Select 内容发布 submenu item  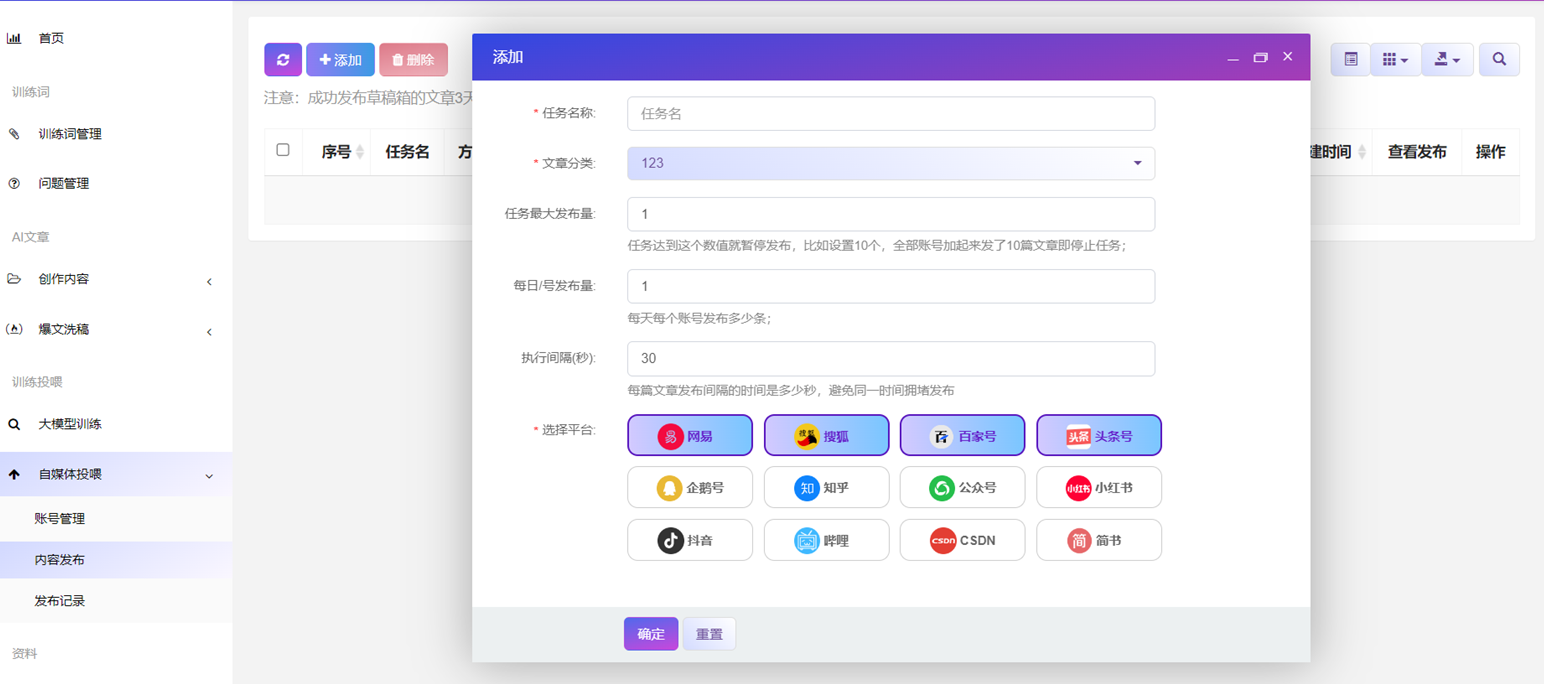(x=60, y=560)
